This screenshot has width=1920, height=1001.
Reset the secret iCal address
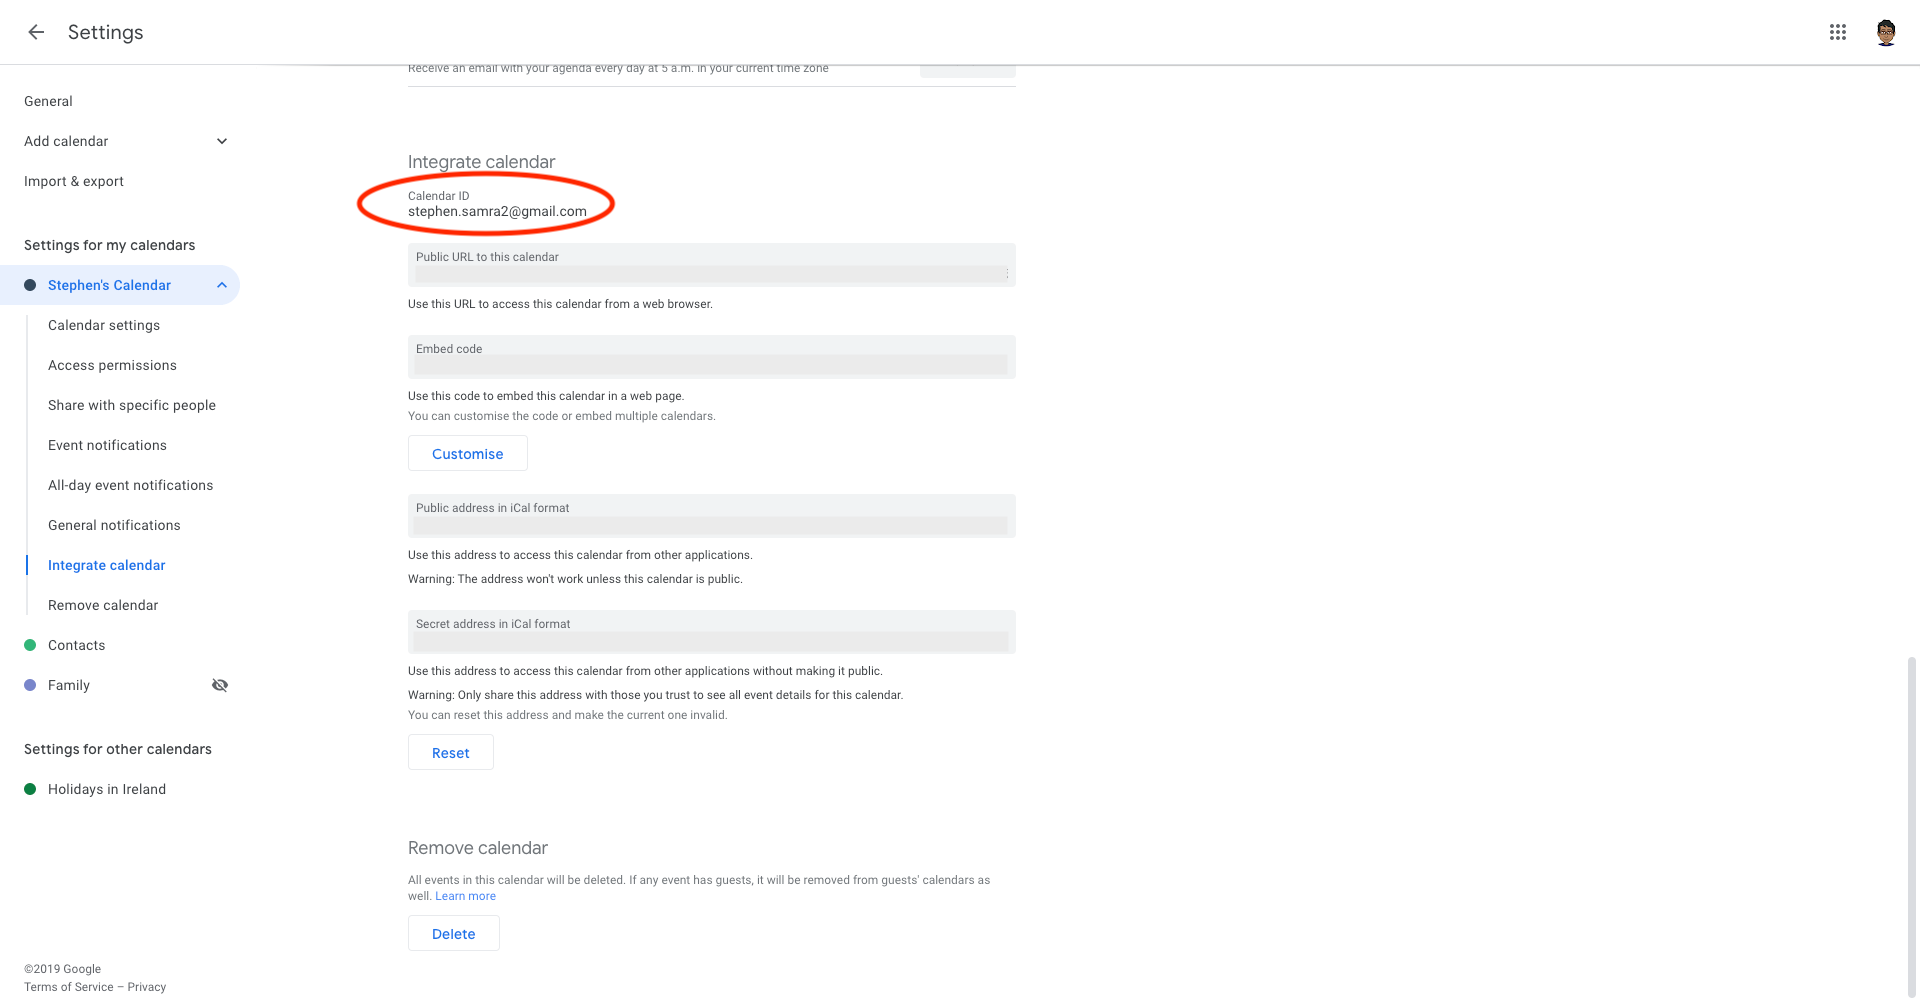click(450, 752)
